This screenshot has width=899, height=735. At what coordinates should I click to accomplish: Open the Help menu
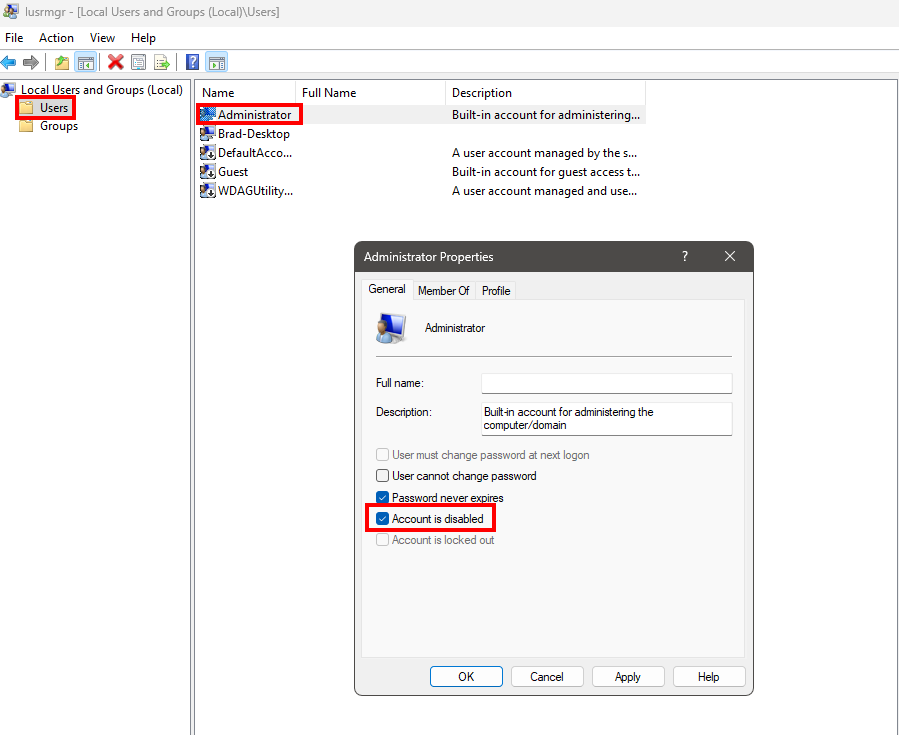143,38
